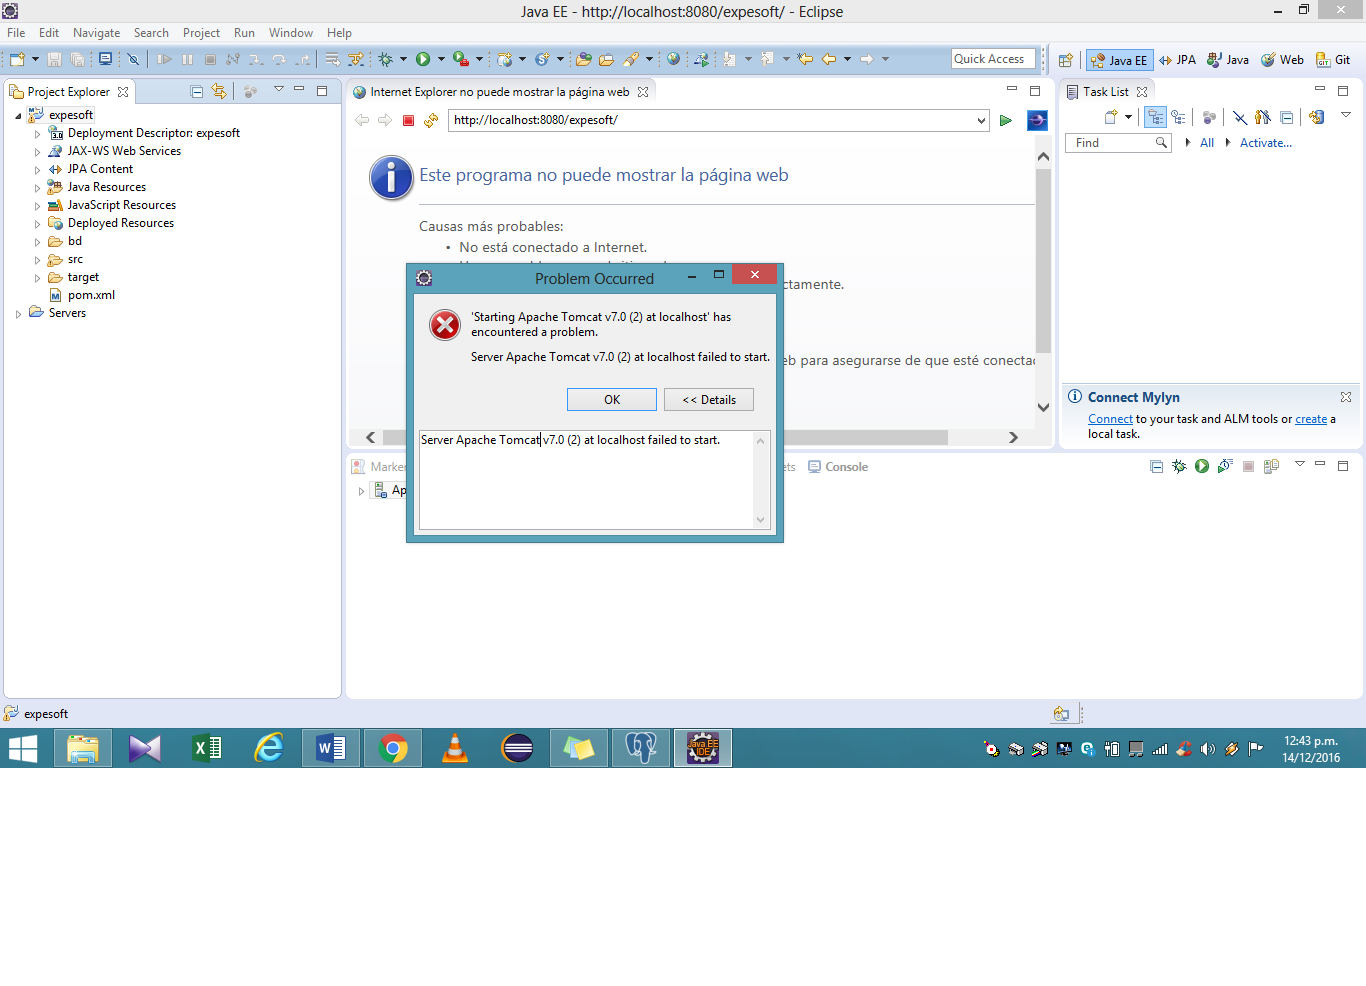Expand the JAX-WS Web Services node
Viewport: 1366px width, 986px height.
[38, 152]
